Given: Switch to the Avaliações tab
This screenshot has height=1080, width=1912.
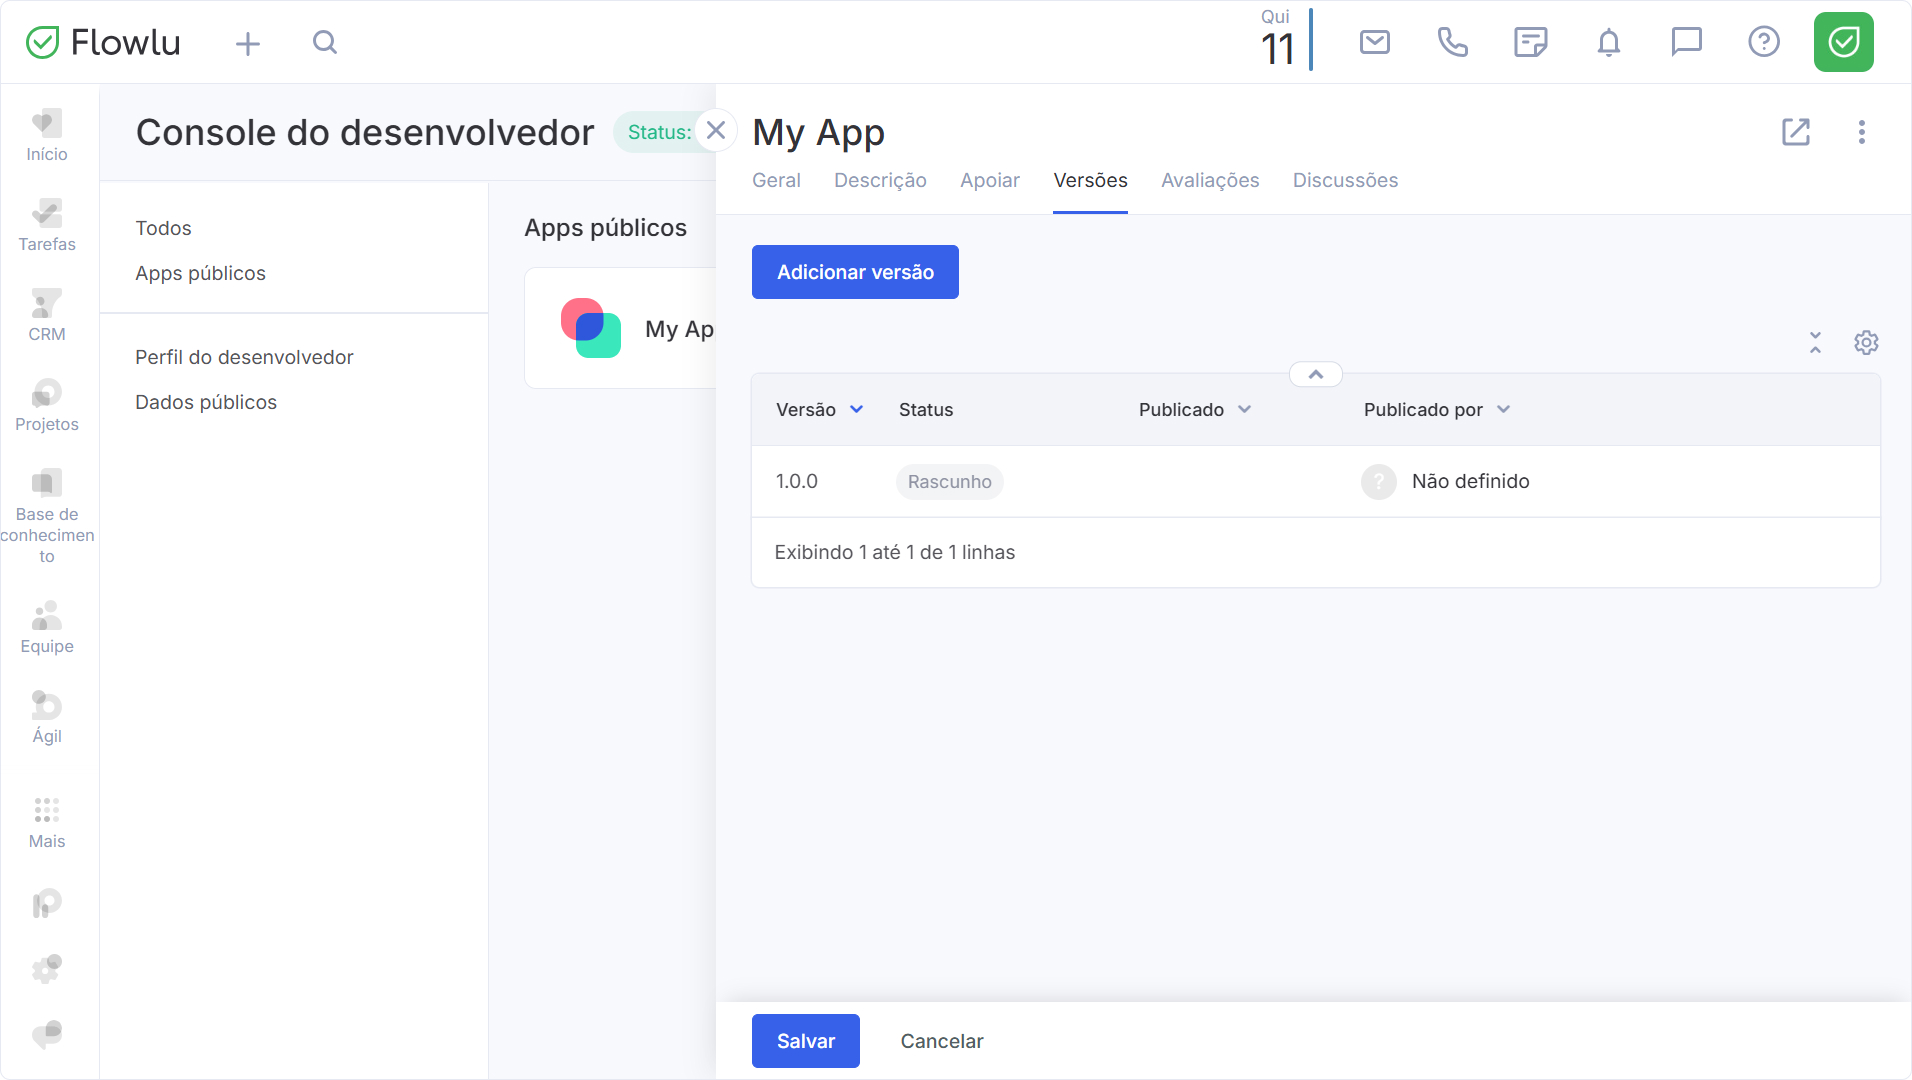Looking at the screenshot, I should pyautogui.click(x=1210, y=180).
